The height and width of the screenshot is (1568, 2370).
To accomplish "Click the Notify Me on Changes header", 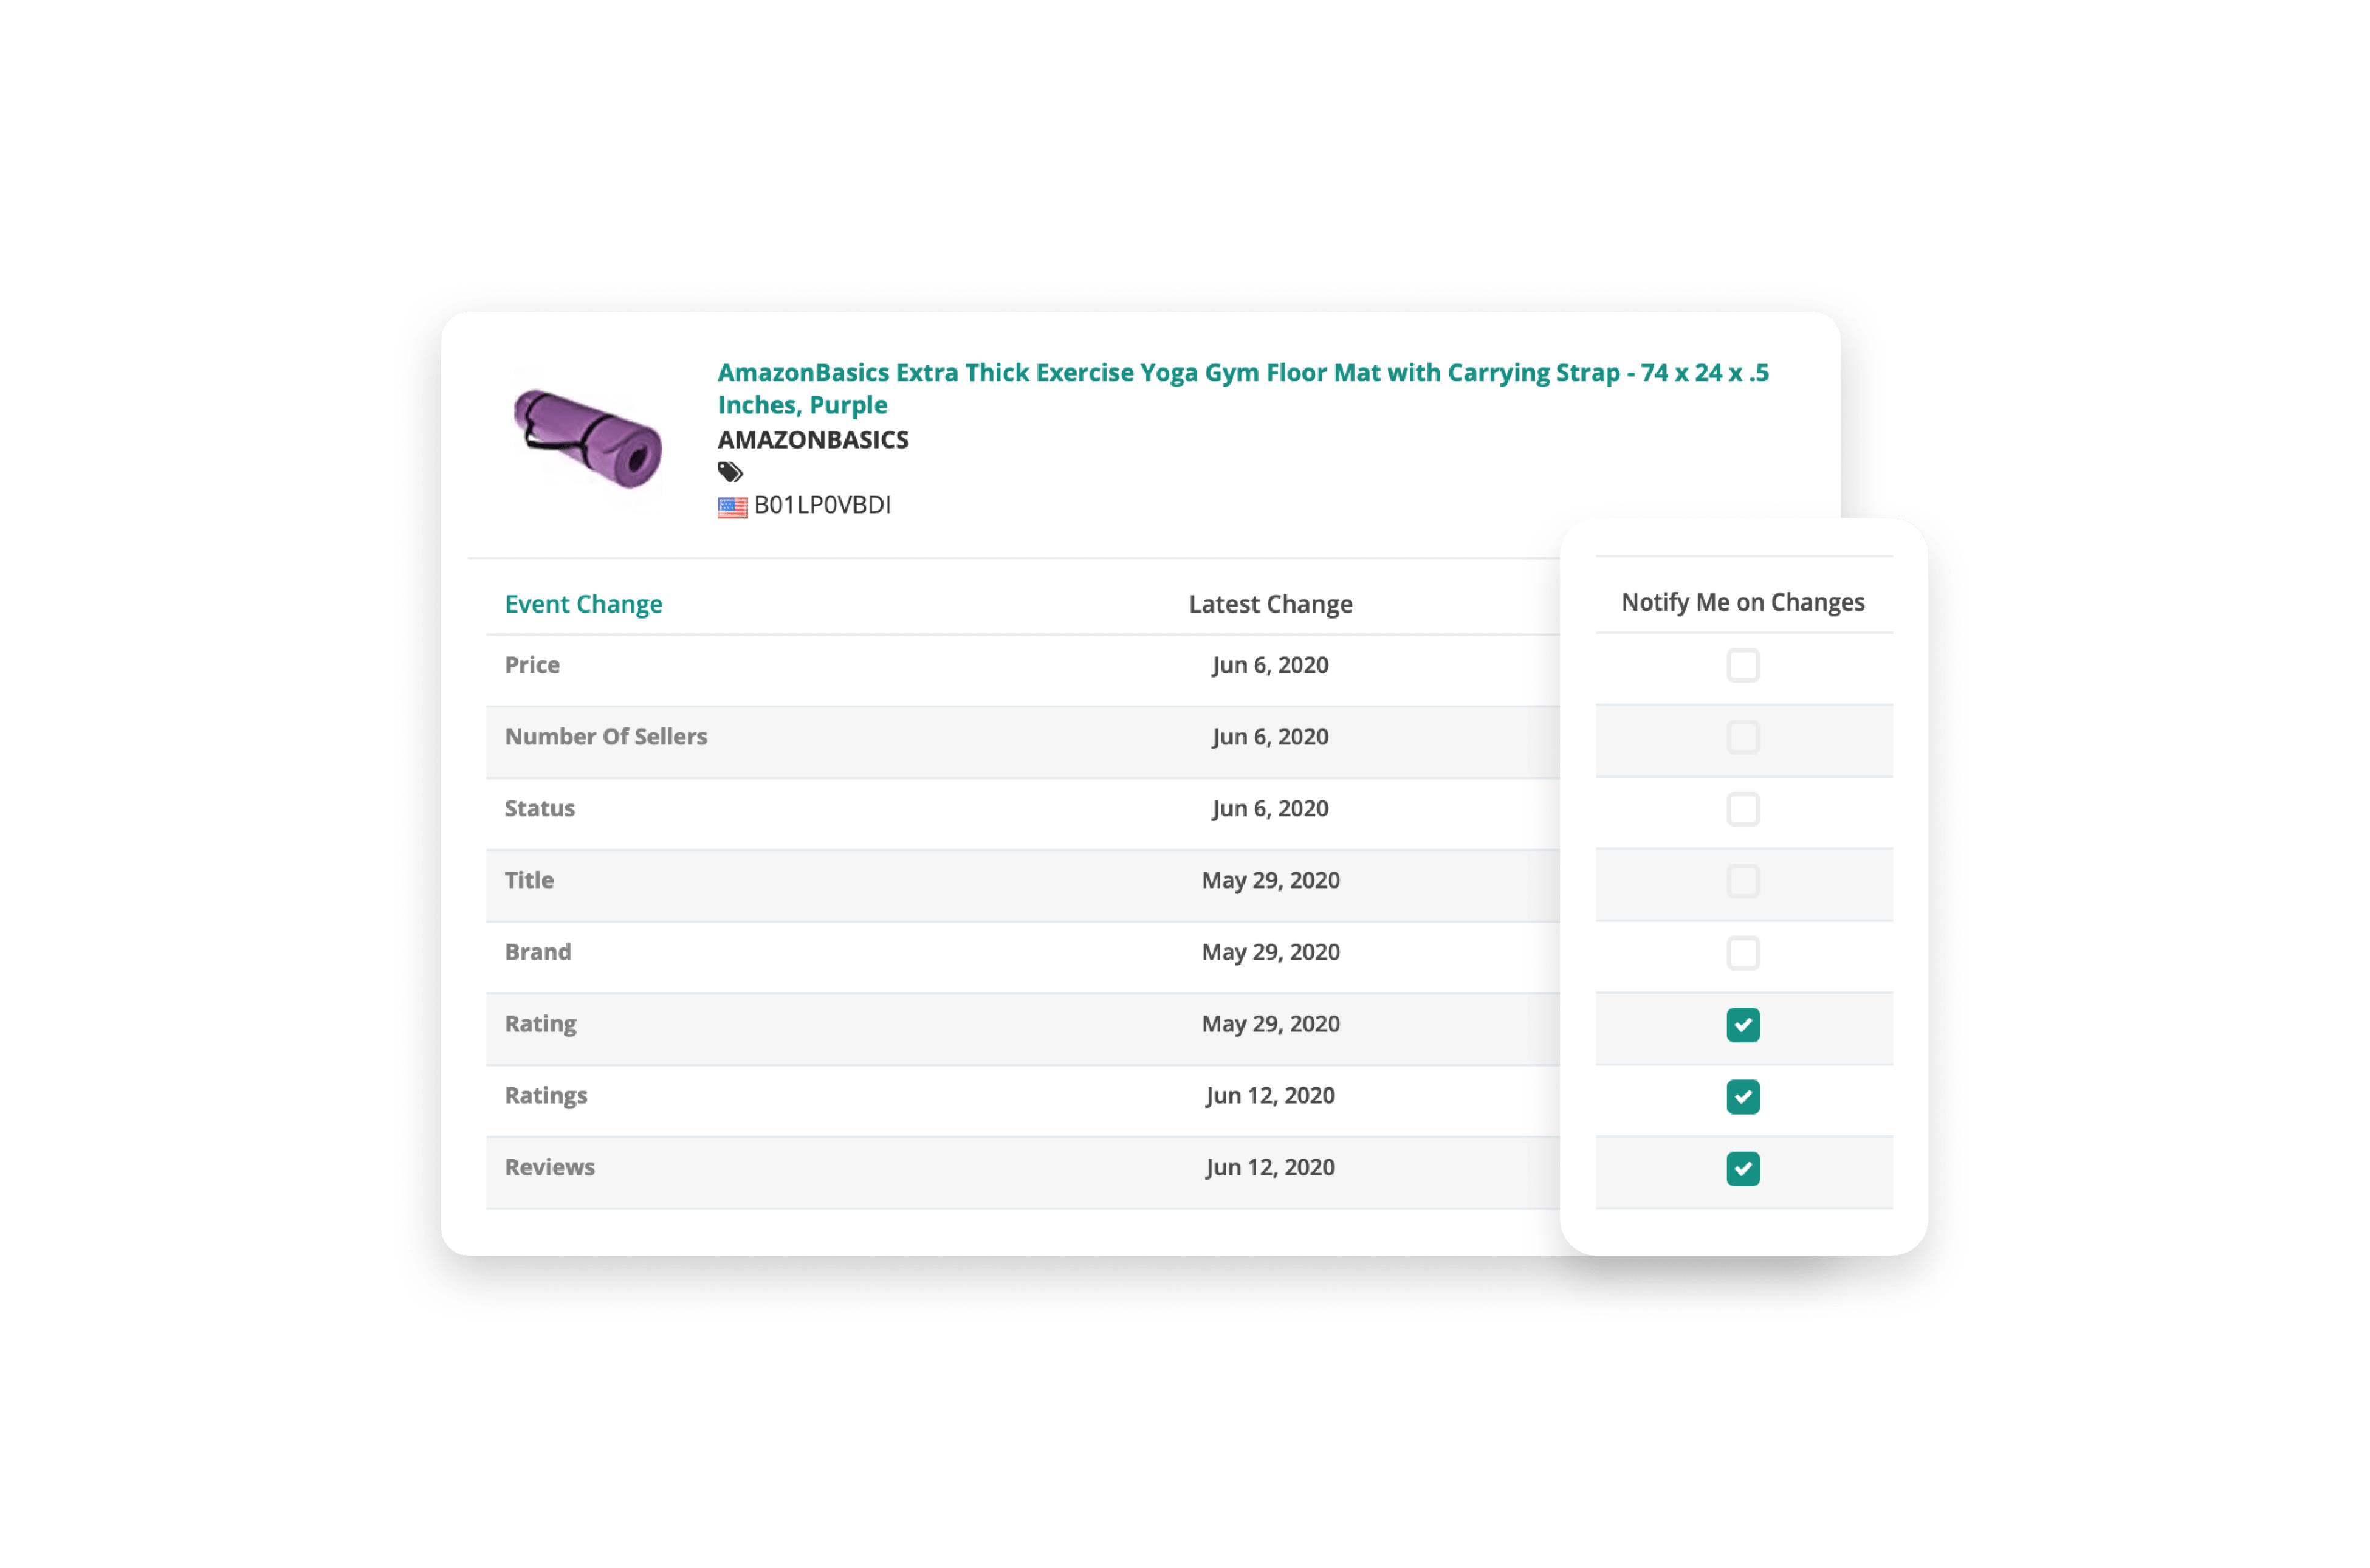I will pos(1742,602).
